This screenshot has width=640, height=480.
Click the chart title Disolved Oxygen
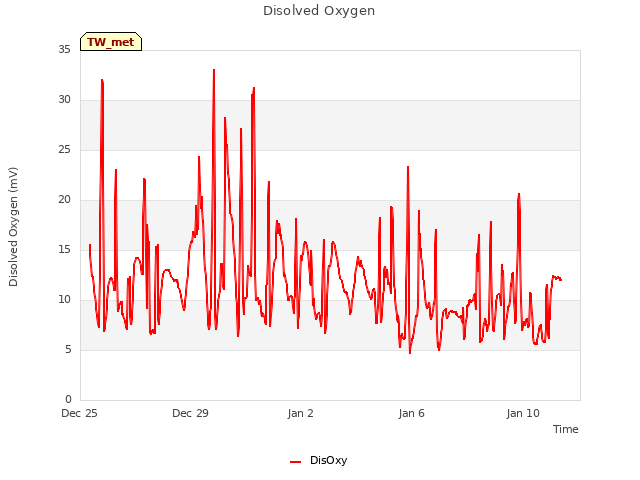click(x=319, y=11)
